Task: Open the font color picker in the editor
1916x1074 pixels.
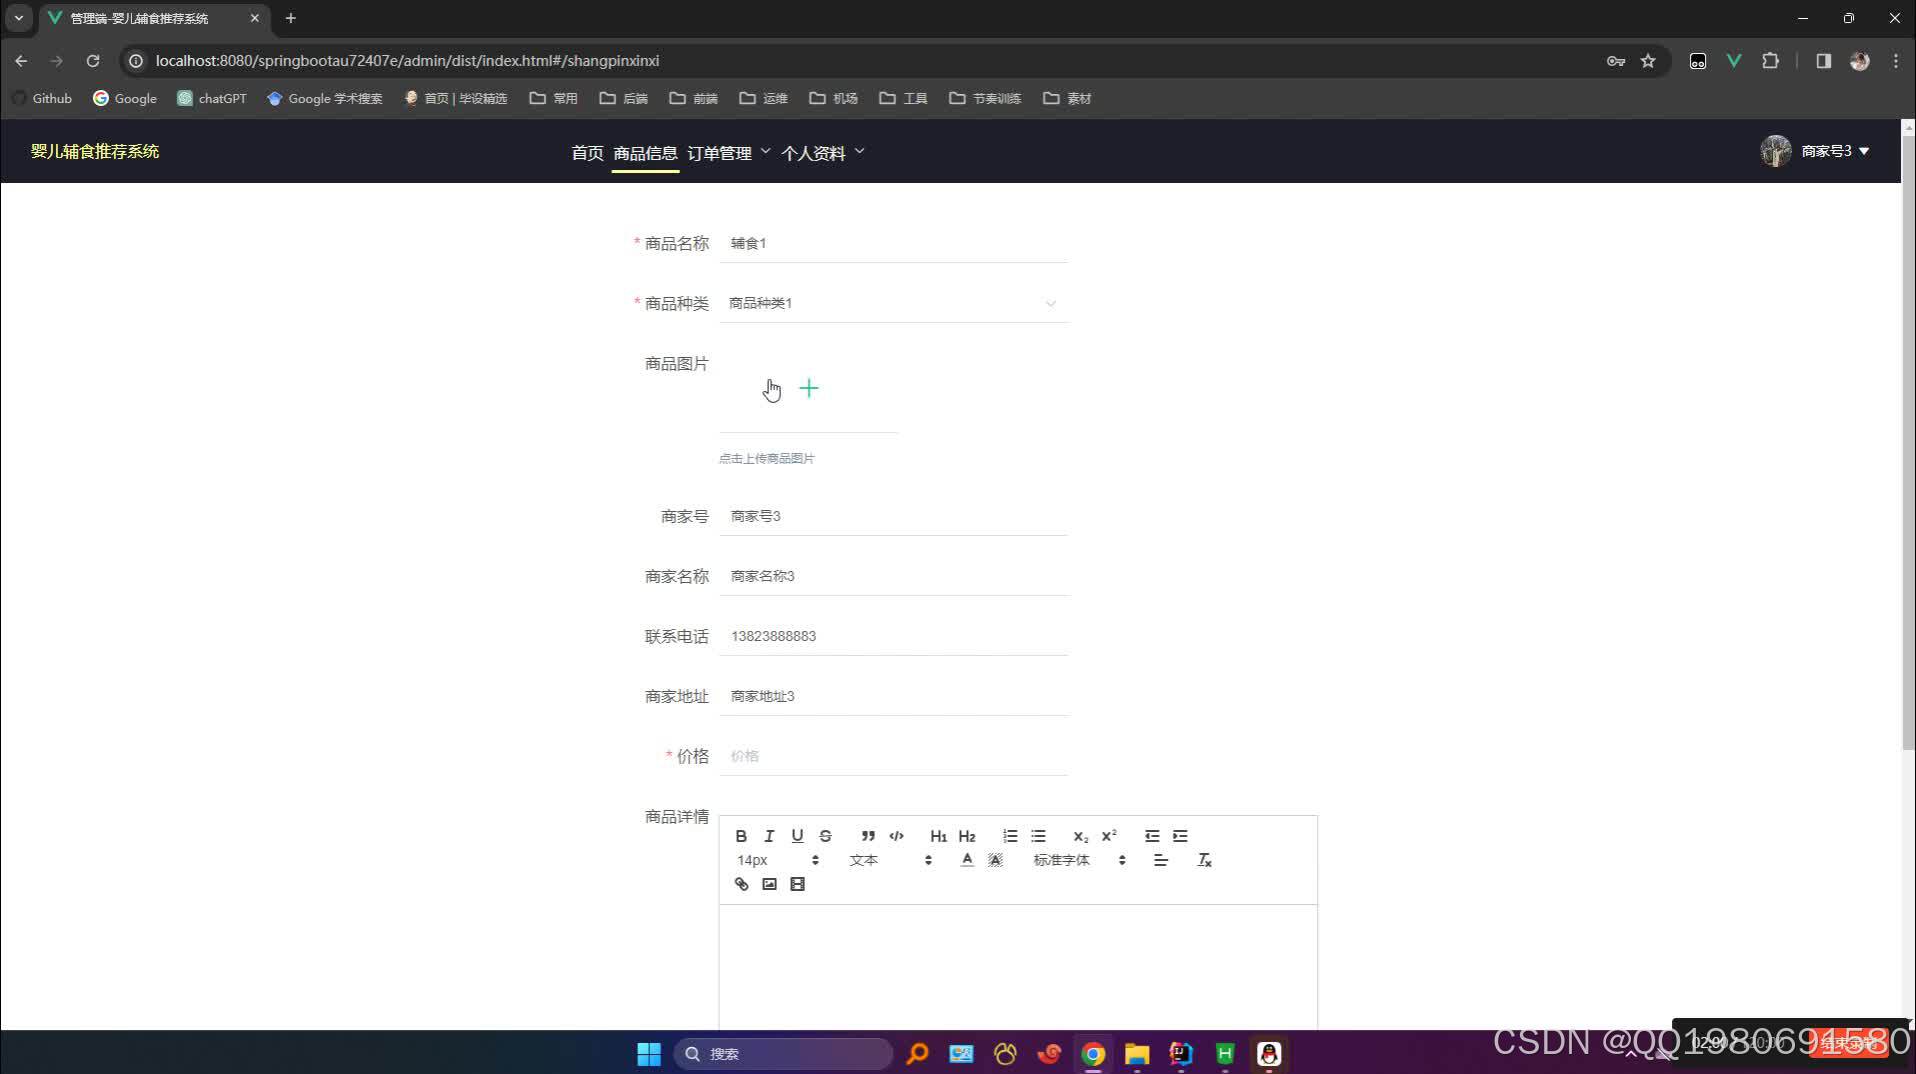Action: (967, 859)
